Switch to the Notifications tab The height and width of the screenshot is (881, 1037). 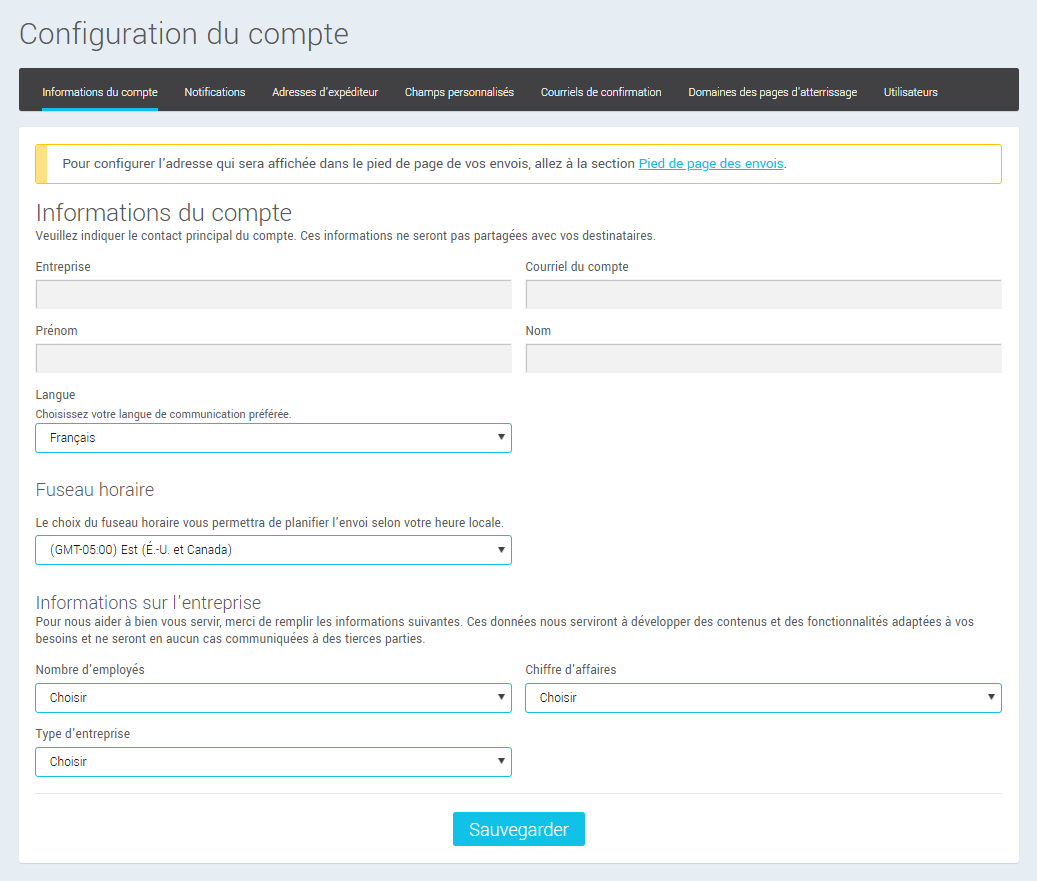point(214,91)
